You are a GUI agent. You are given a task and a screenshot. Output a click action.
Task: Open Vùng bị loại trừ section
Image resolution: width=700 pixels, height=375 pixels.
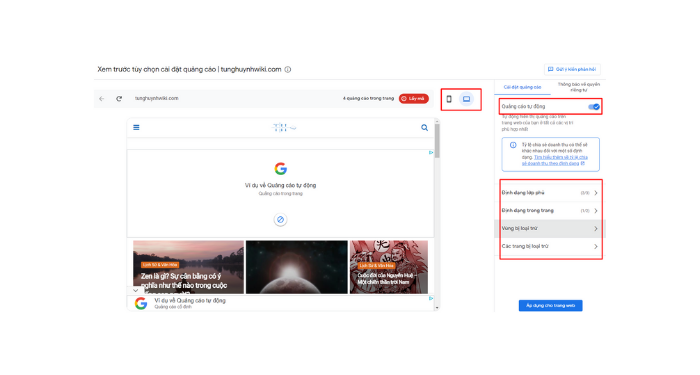[x=550, y=229]
